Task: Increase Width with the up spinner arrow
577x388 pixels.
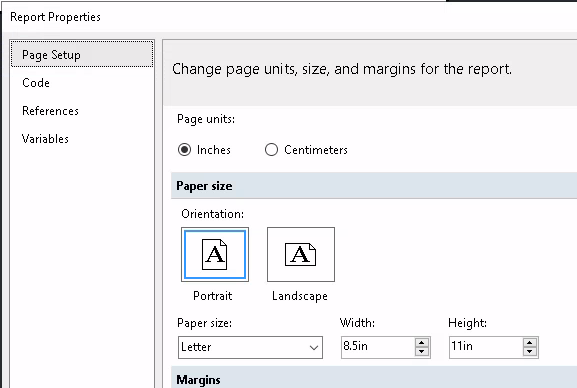Action: pyautogui.click(x=422, y=342)
